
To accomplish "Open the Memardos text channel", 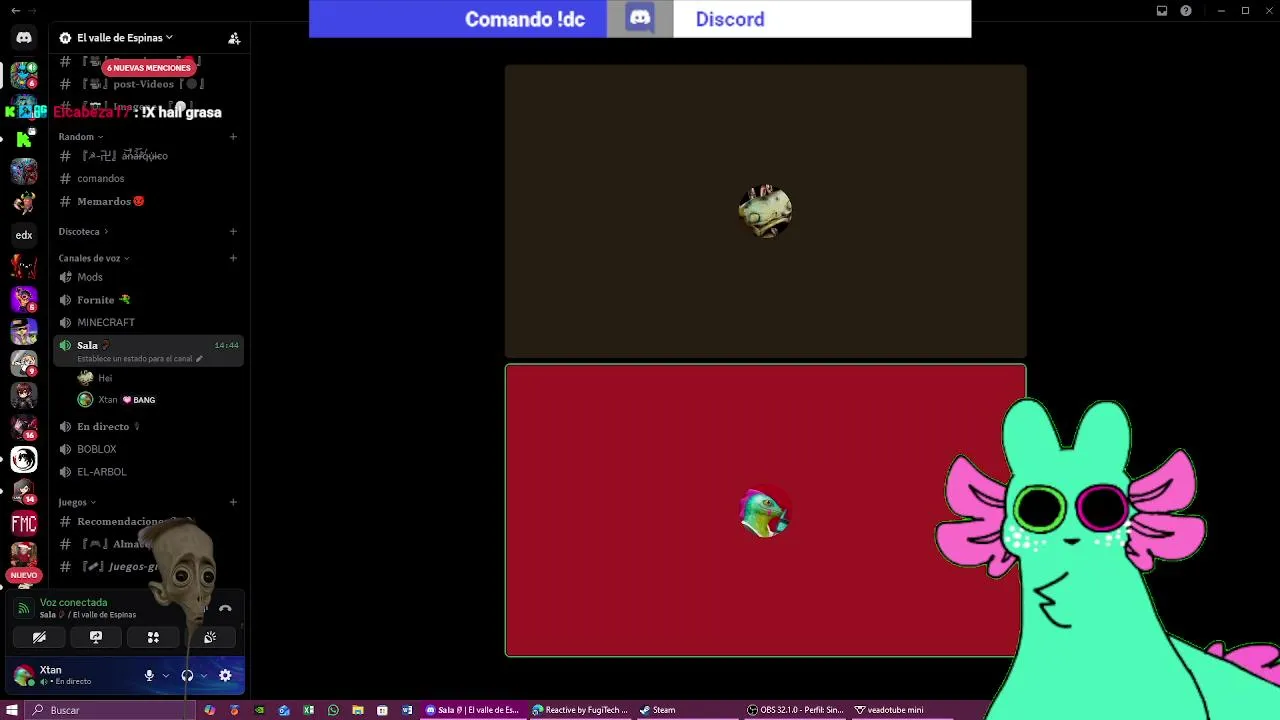I will click(x=148, y=202).
